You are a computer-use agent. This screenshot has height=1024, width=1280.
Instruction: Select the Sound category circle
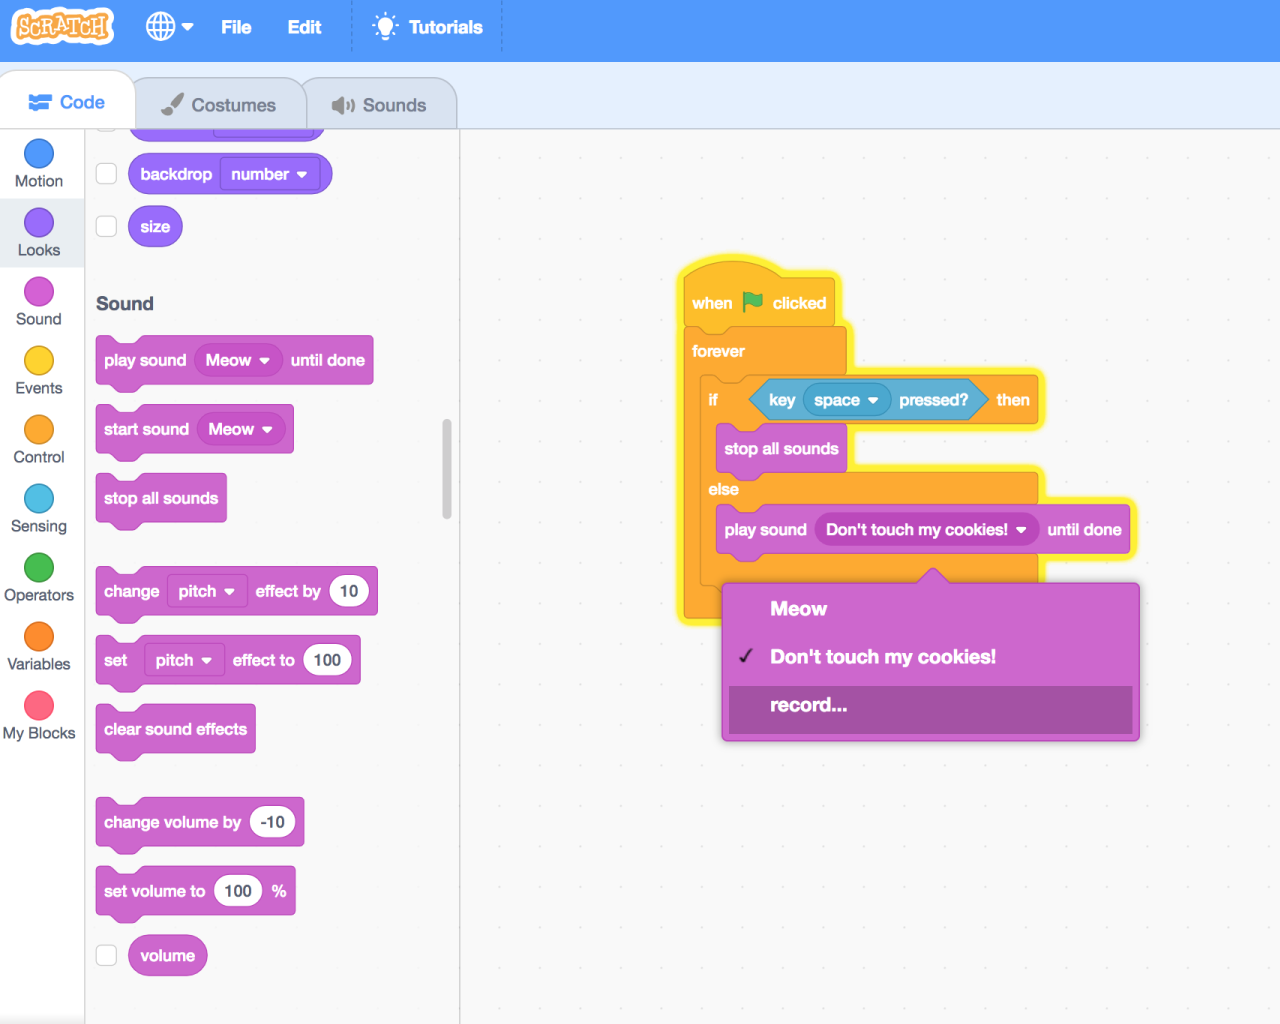pyautogui.click(x=39, y=291)
